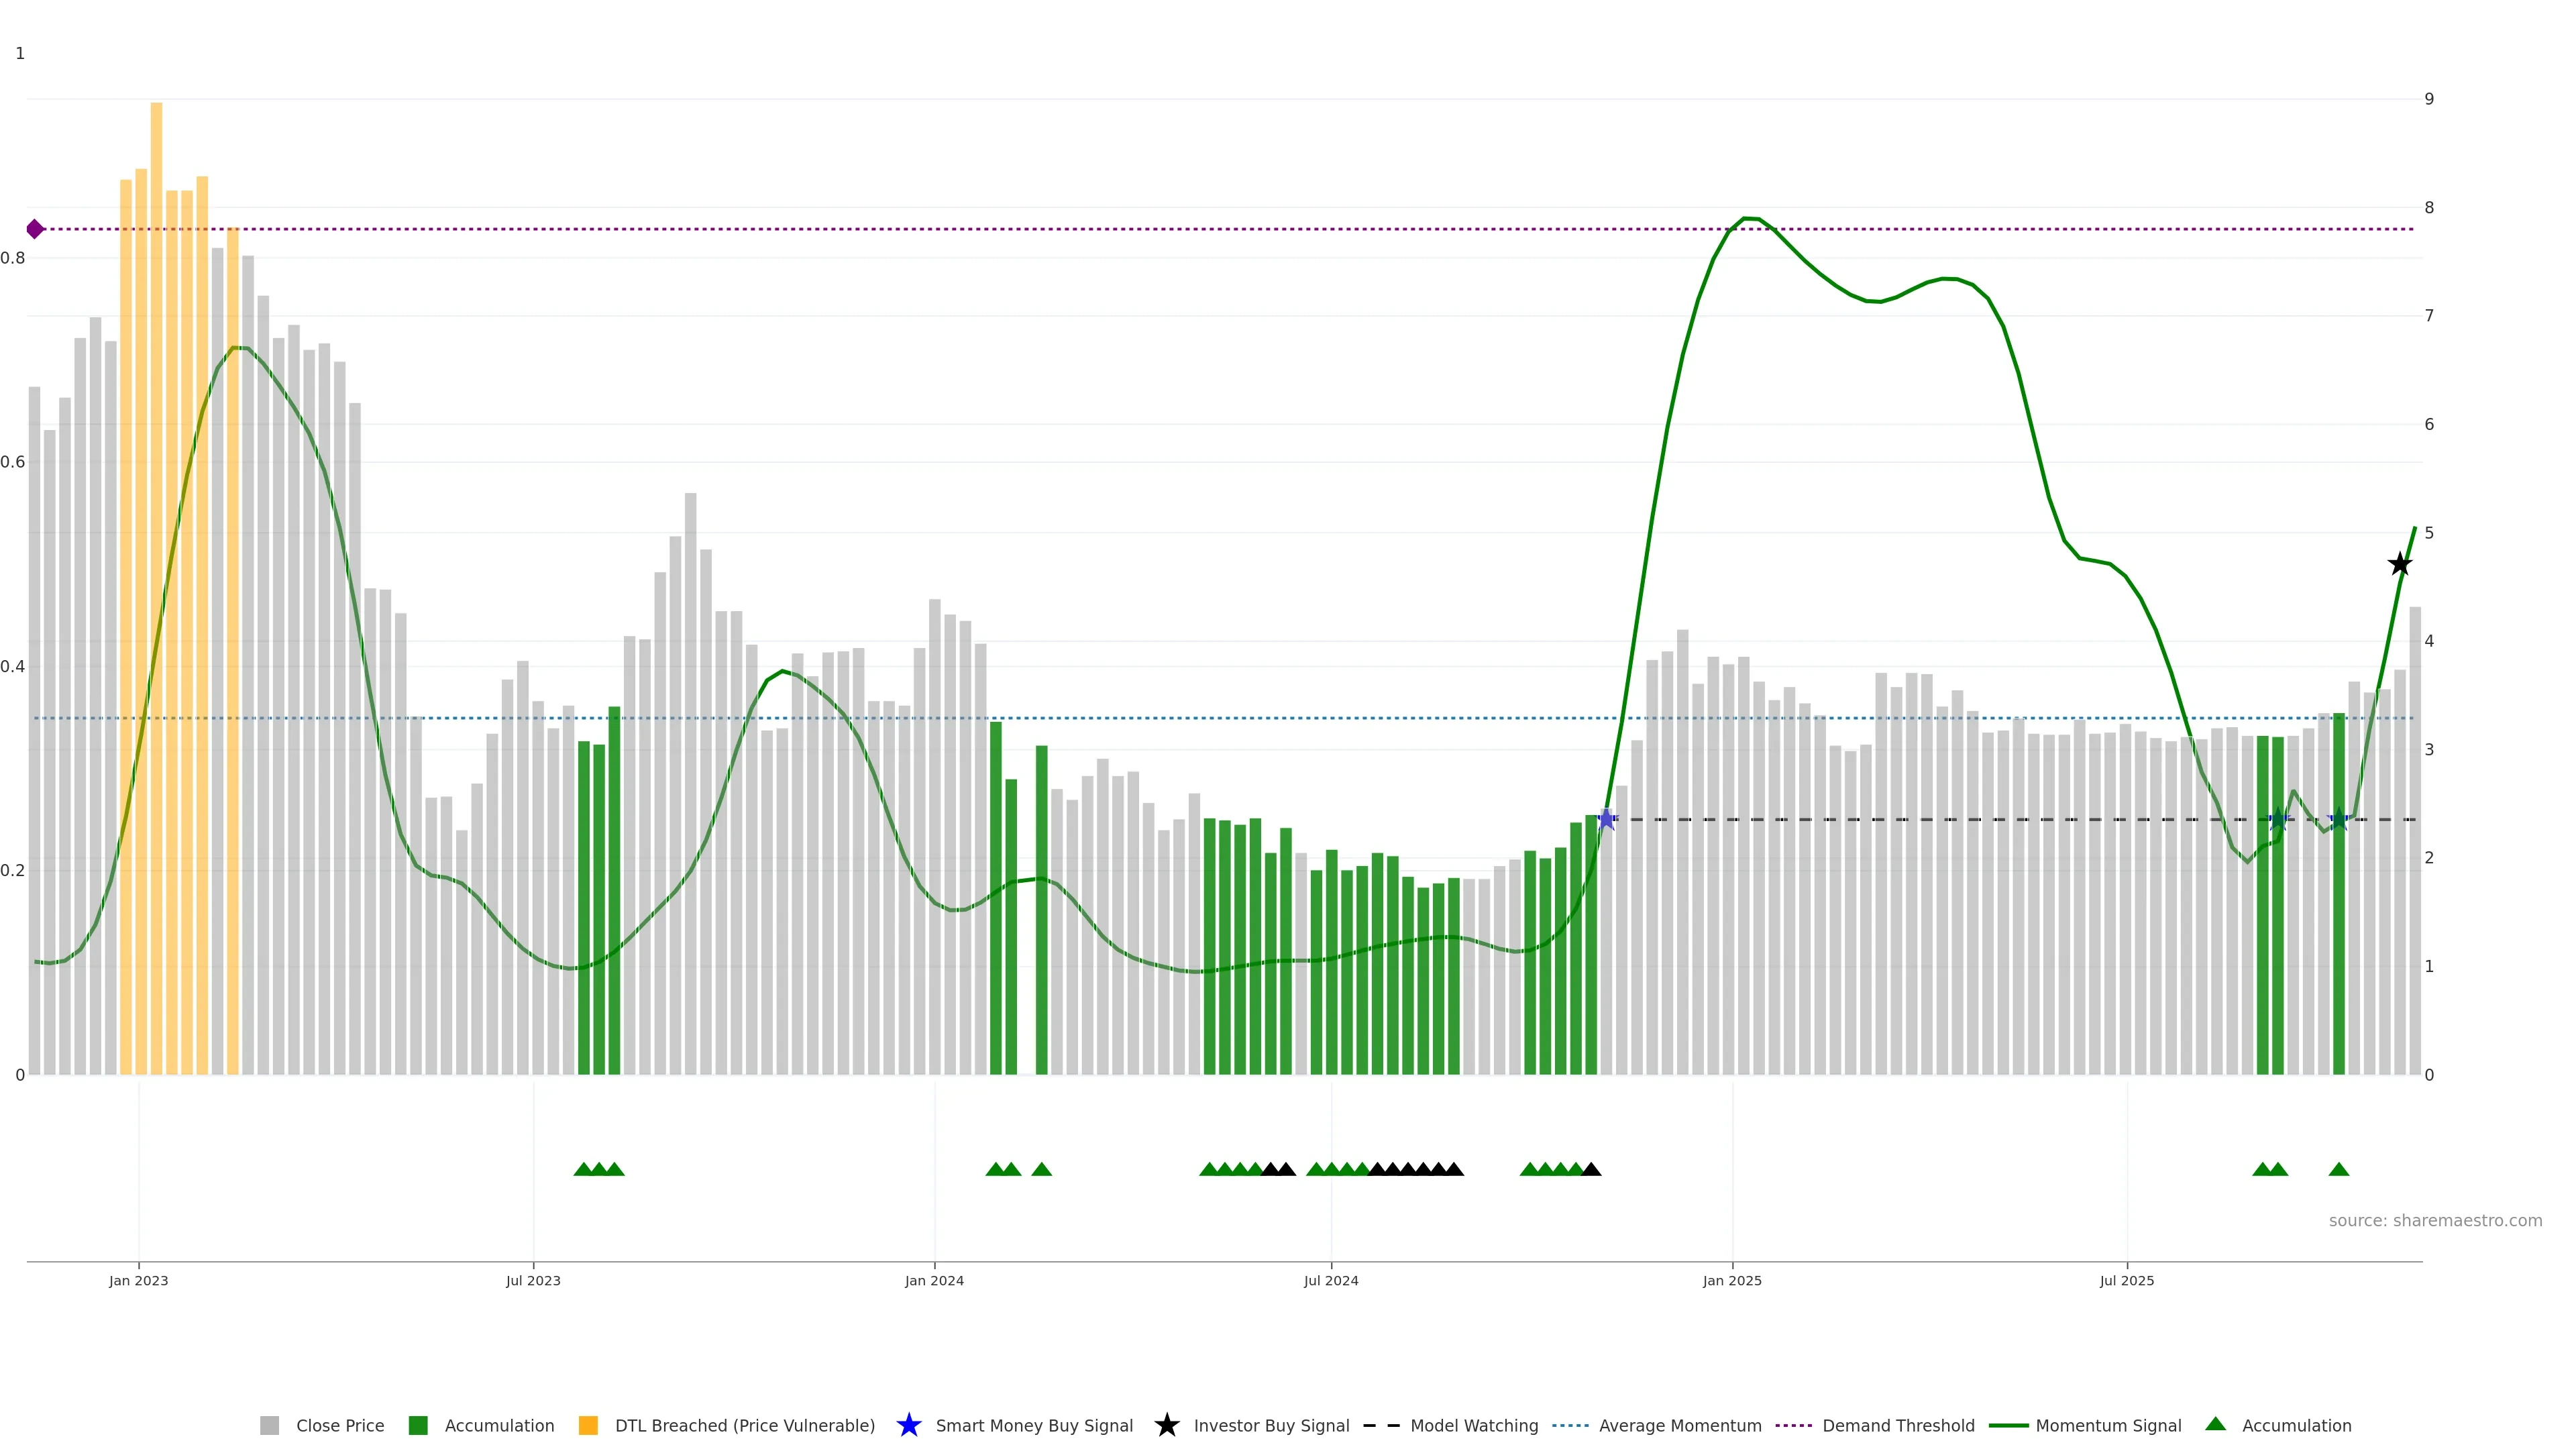Image resolution: width=2576 pixels, height=1449 pixels.
Task: Click the black Investor Buy Signal star on chart
Action: [x=2399, y=565]
